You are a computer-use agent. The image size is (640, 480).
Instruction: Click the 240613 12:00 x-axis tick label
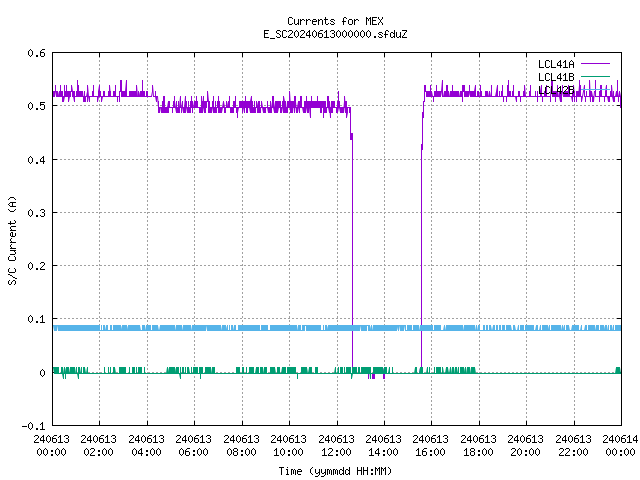pyautogui.click(x=336, y=445)
